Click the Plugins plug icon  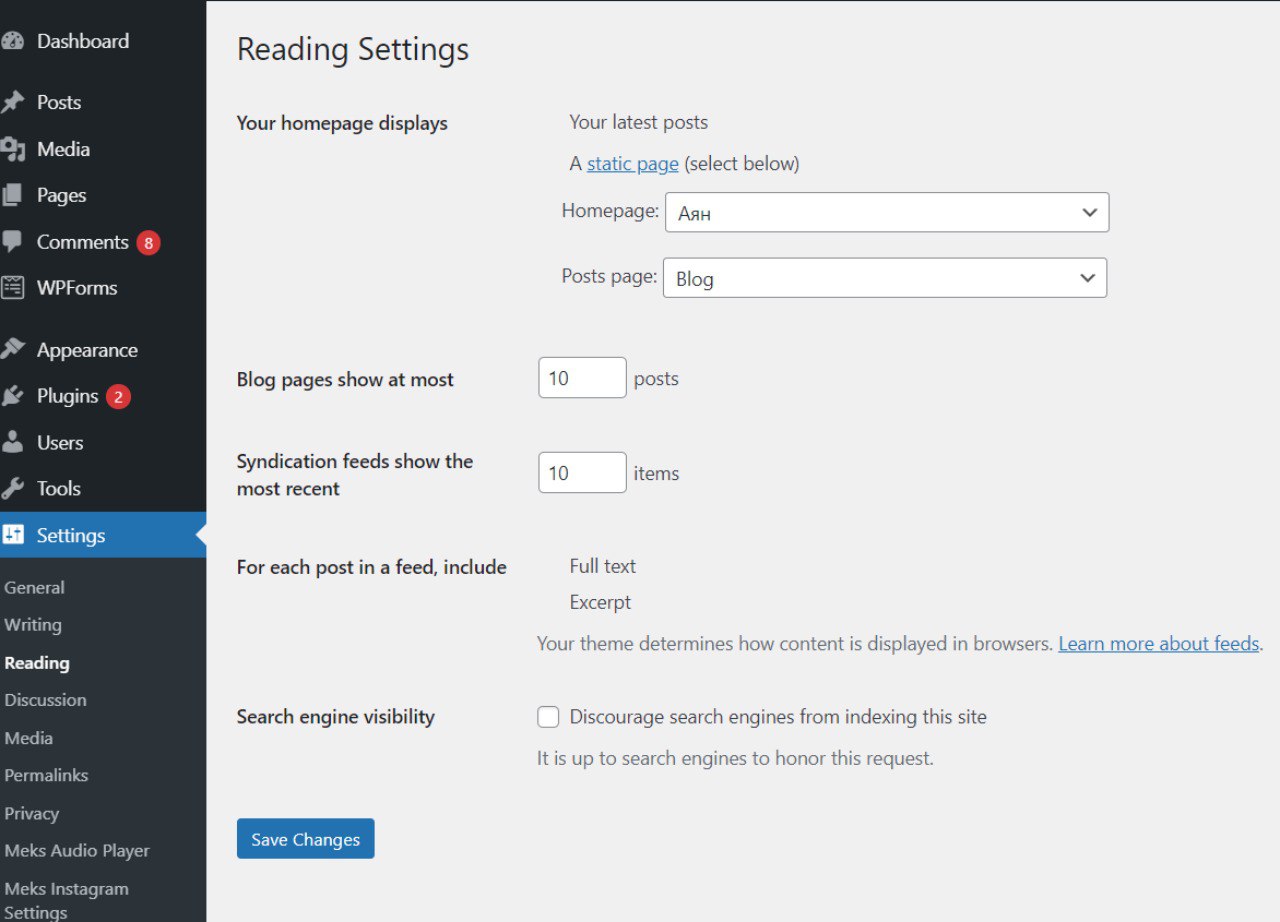pyautogui.click(x=12, y=396)
